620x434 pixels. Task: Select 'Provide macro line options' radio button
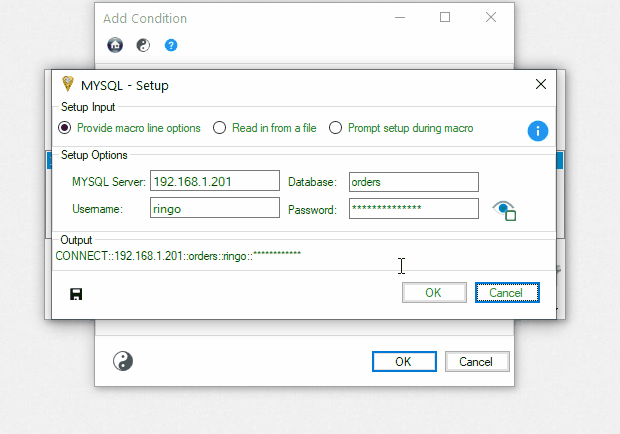[x=65, y=128]
